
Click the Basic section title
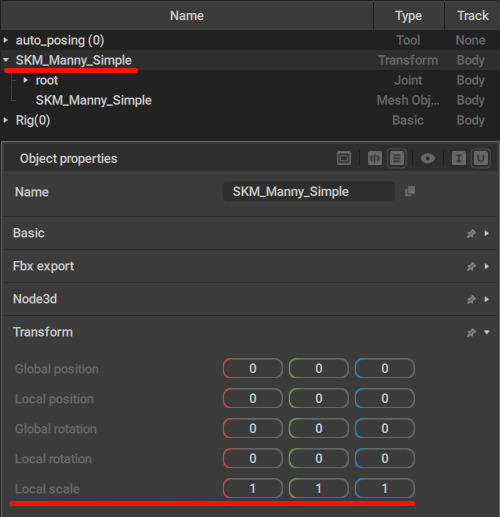pos(29,233)
